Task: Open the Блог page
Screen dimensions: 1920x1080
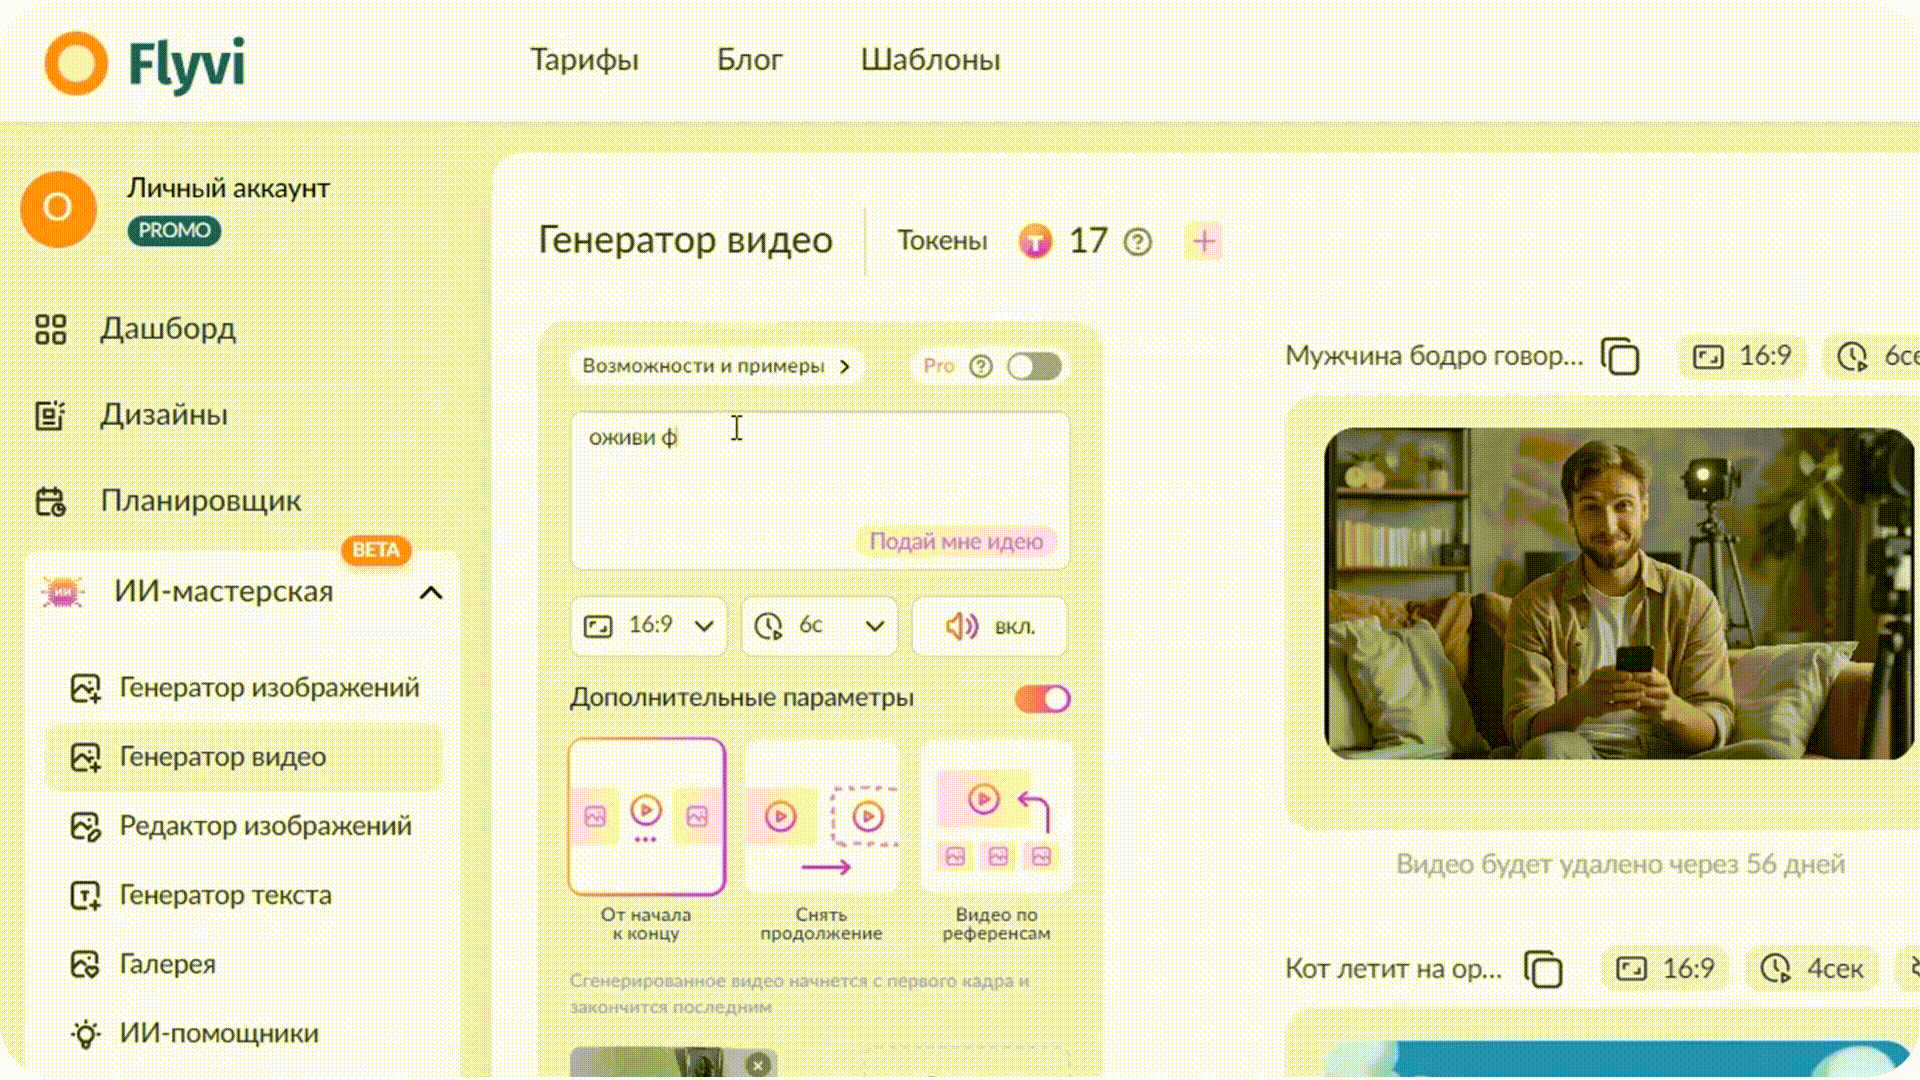Action: [749, 60]
